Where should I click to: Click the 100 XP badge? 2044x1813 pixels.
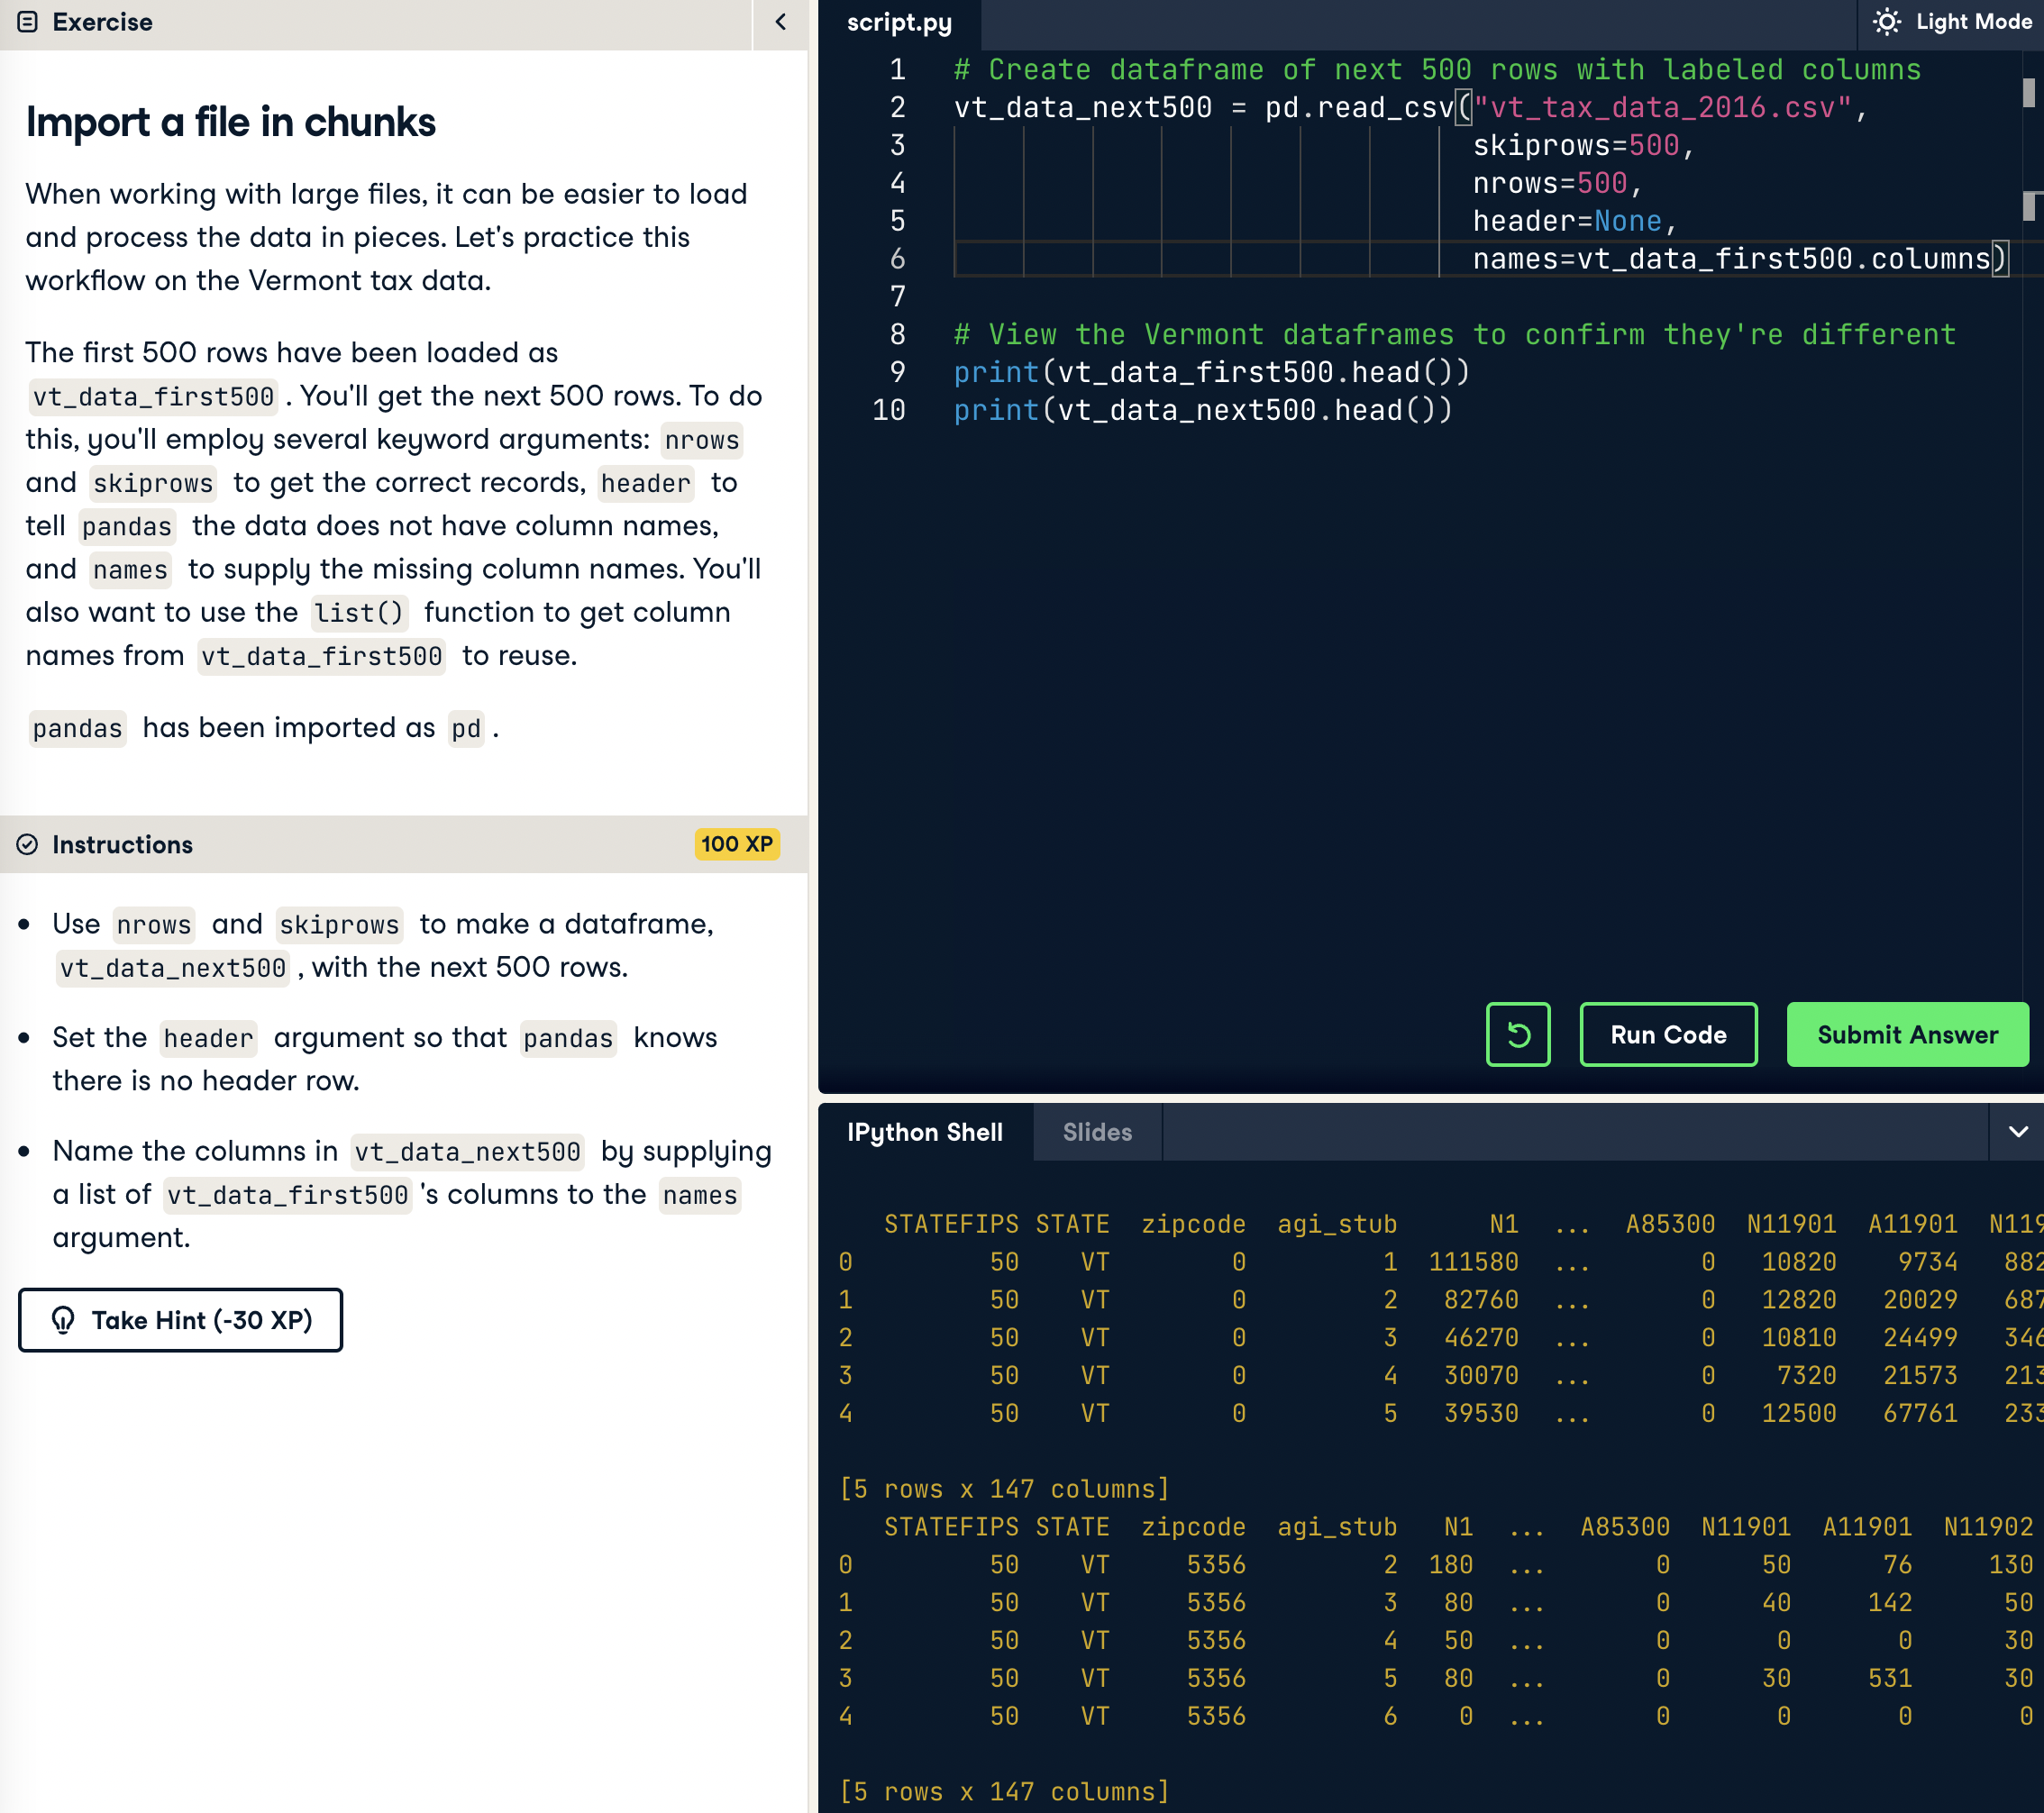(x=736, y=844)
